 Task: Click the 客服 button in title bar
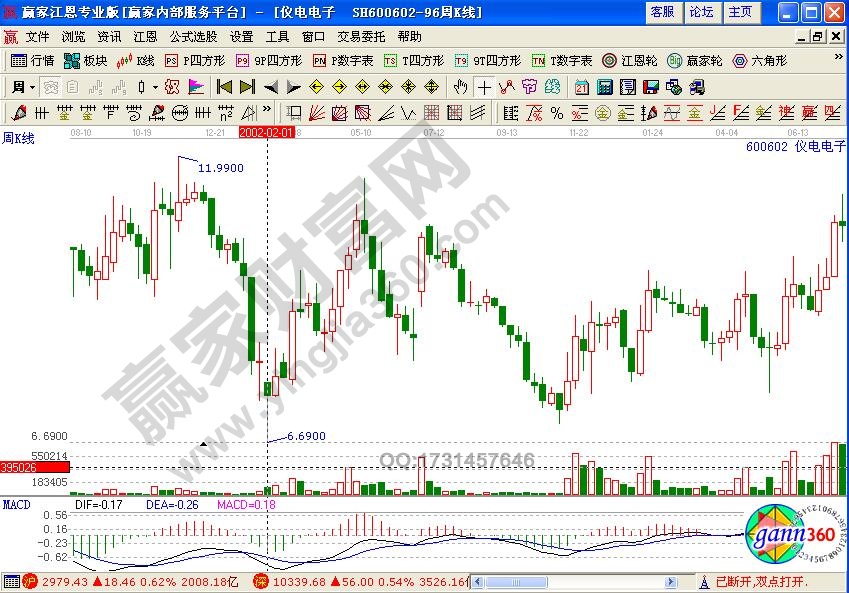pyautogui.click(x=661, y=12)
